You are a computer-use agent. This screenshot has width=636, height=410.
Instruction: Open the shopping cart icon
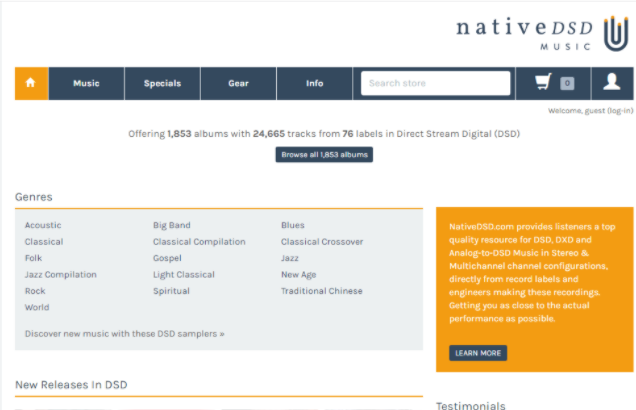543,82
